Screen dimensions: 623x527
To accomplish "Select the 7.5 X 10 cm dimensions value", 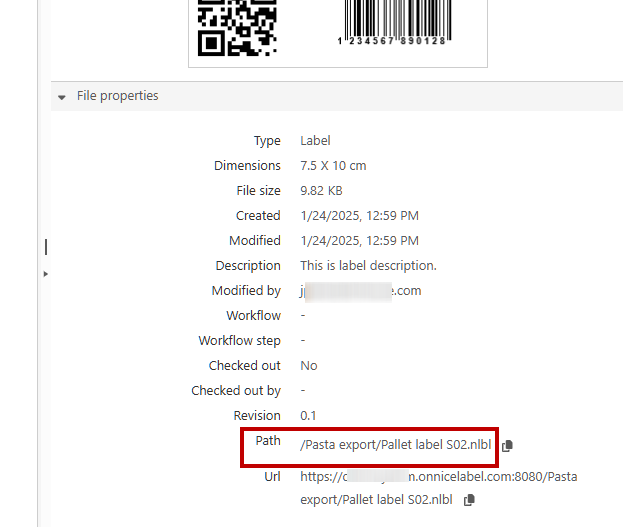I will pos(333,166).
